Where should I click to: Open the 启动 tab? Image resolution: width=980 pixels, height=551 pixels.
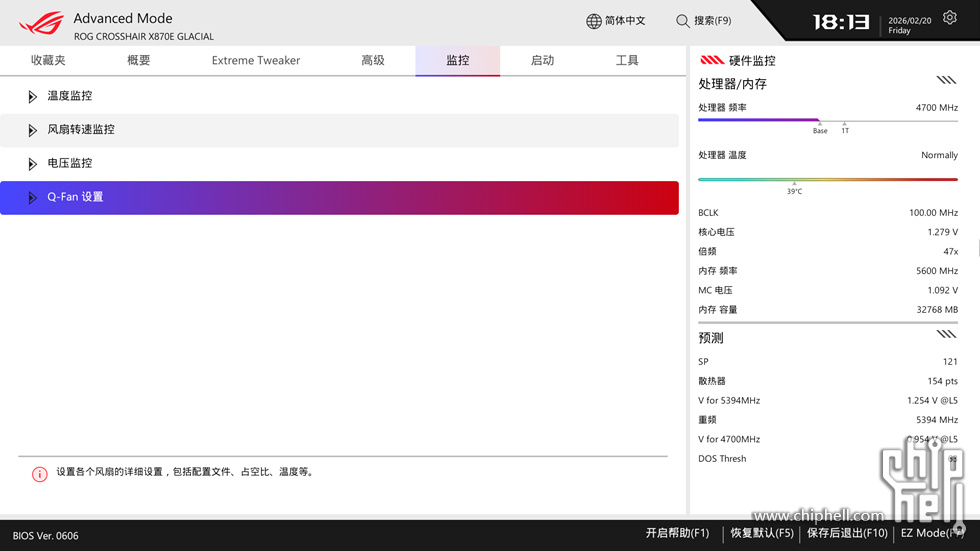tap(542, 60)
